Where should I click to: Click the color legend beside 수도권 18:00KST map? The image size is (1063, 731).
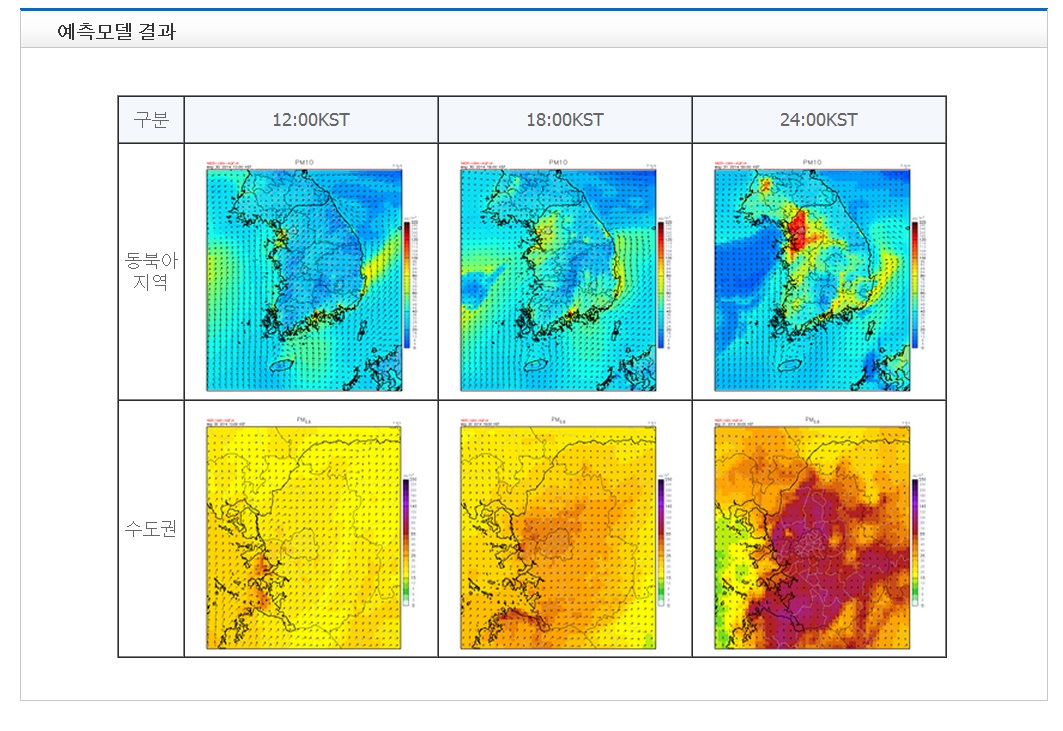tap(660, 542)
